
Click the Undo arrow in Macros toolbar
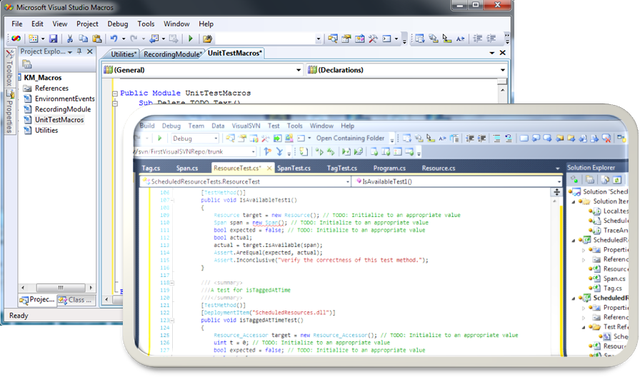coord(114,39)
